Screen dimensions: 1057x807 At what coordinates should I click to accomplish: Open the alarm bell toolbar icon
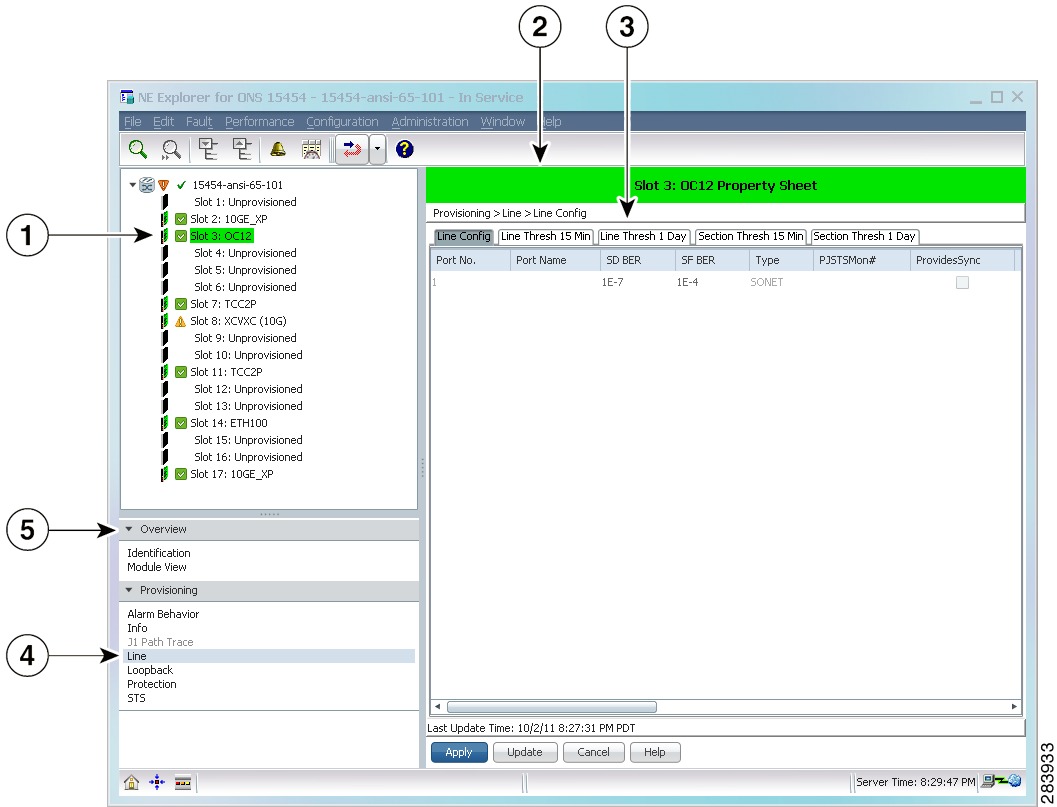[278, 149]
